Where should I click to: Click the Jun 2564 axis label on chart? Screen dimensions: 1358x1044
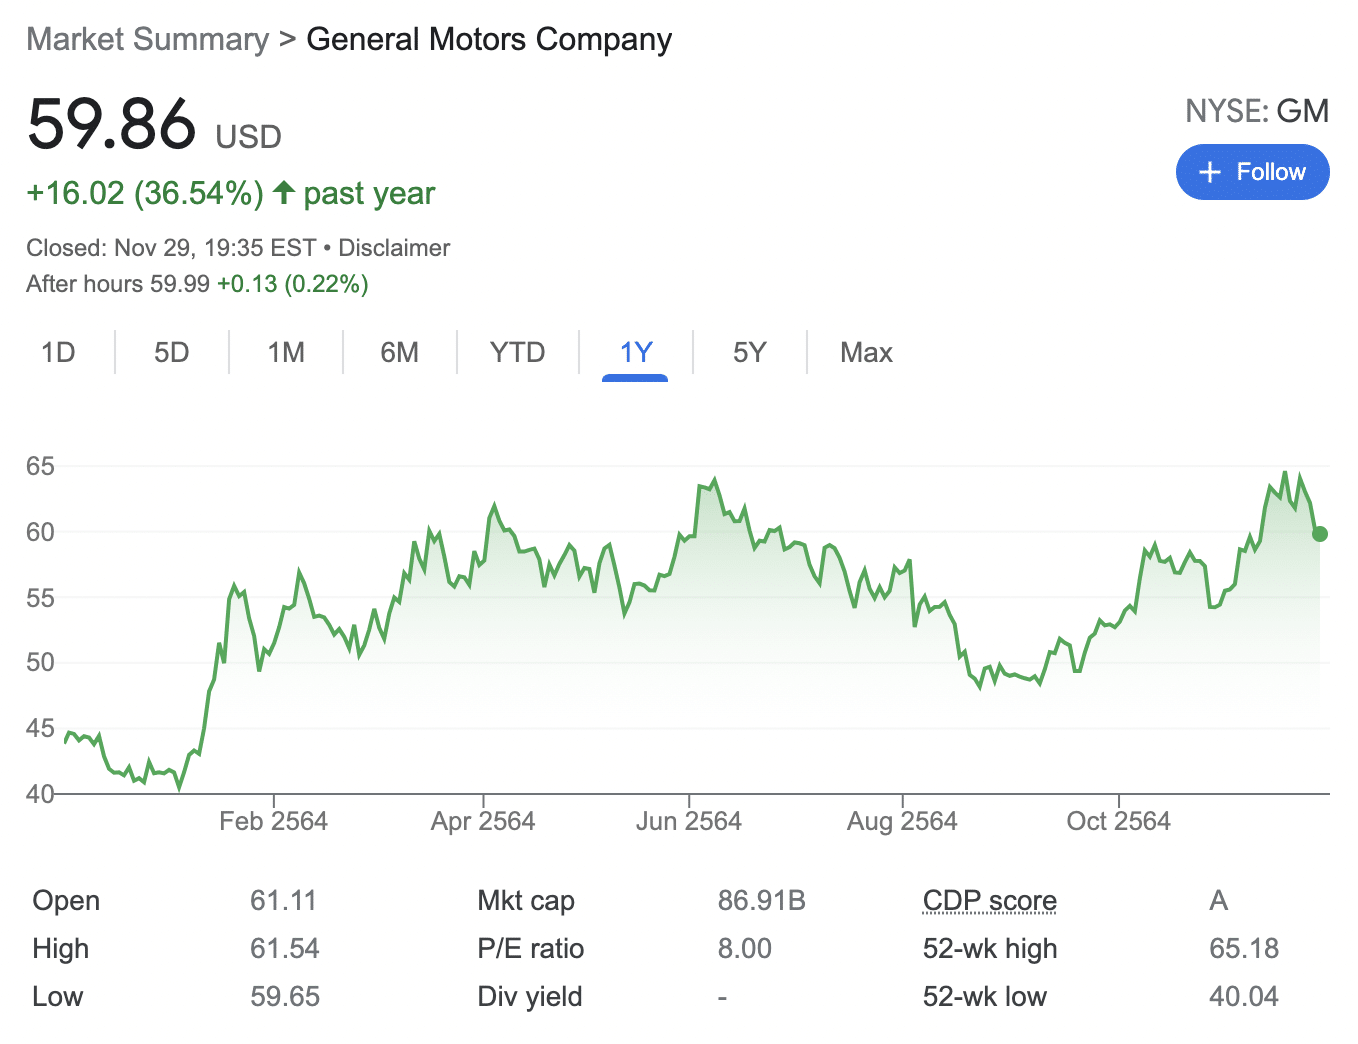coord(690,820)
